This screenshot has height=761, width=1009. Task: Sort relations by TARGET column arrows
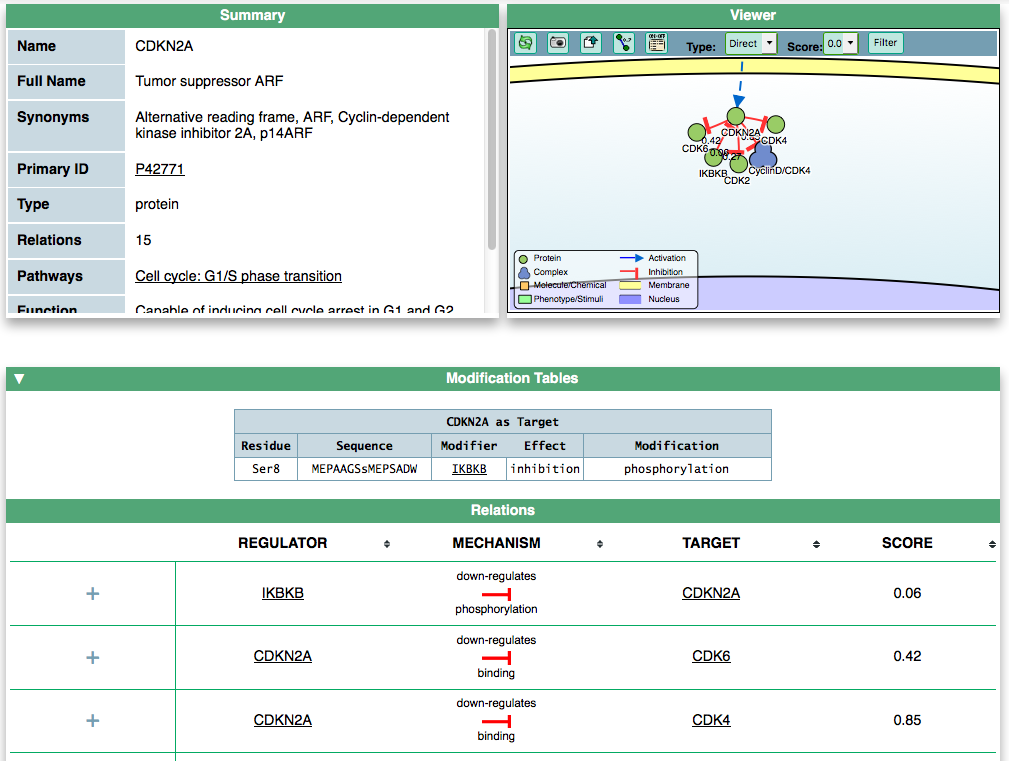pyautogui.click(x=816, y=544)
